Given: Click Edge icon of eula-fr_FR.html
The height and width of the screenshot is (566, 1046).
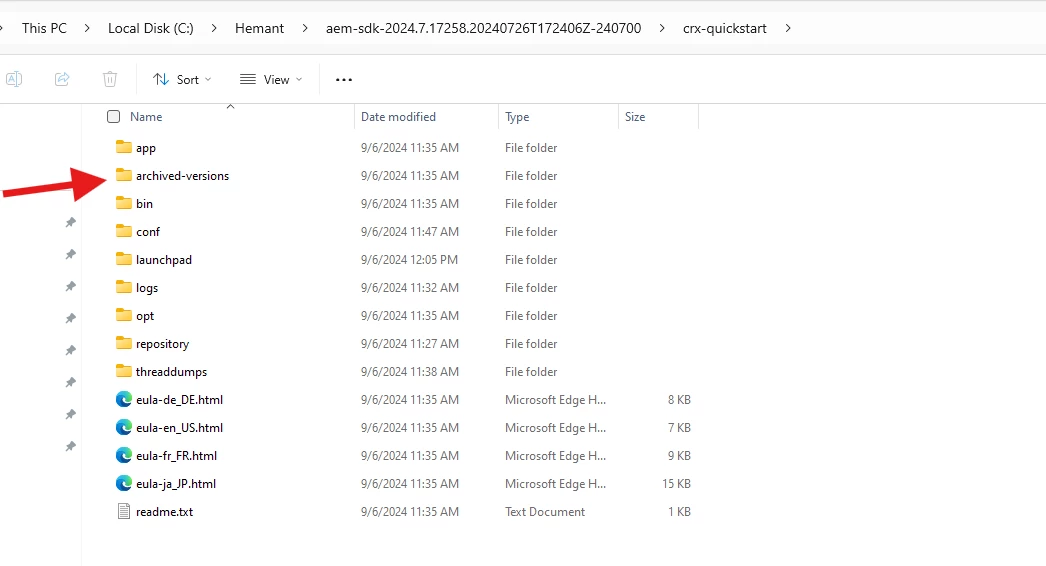Looking at the screenshot, I should (x=123, y=455).
